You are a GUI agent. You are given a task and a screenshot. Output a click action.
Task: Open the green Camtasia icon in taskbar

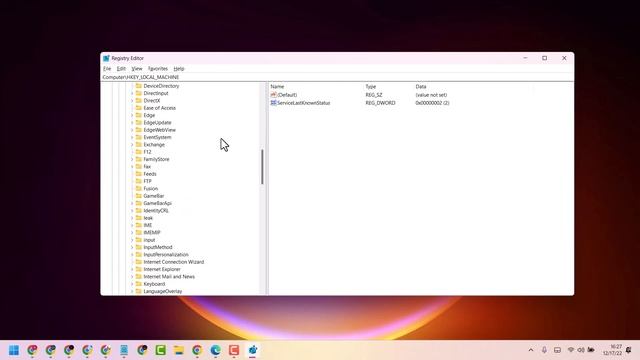pos(160,350)
